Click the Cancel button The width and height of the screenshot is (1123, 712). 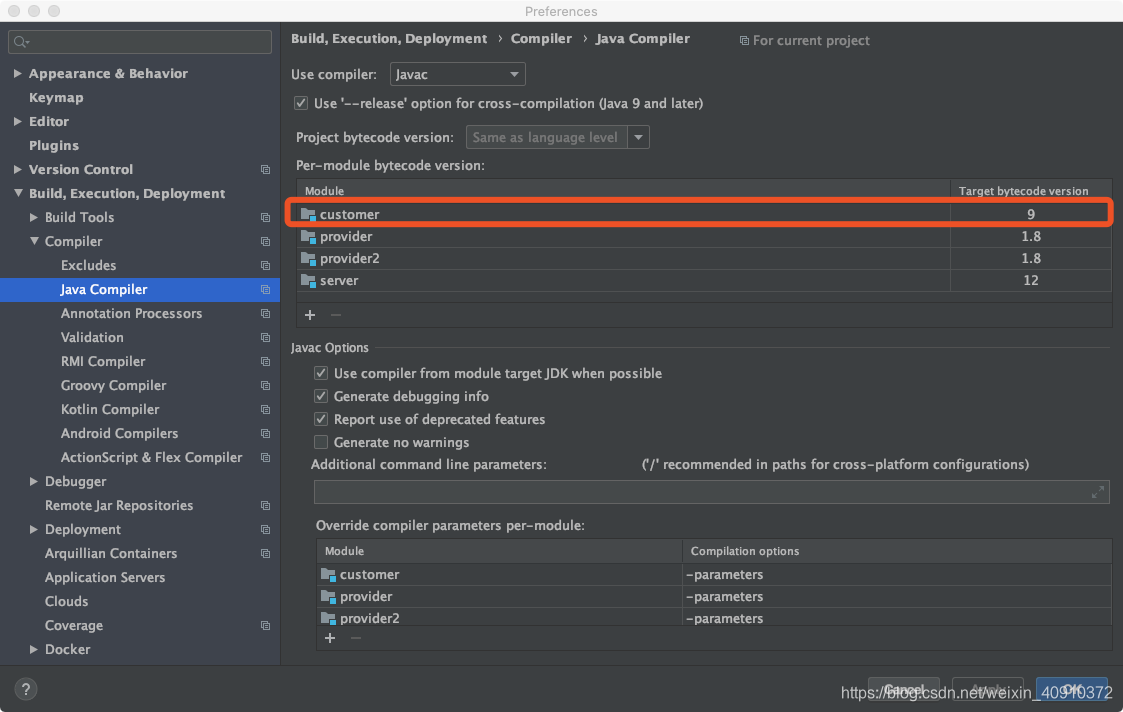click(x=903, y=689)
